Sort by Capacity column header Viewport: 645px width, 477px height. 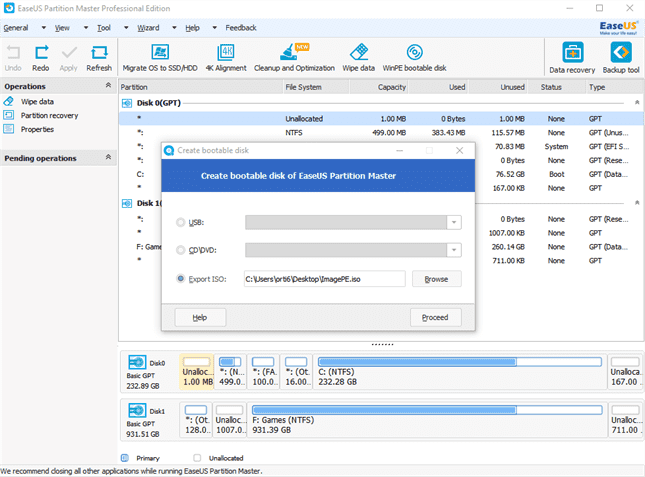pos(379,87)
